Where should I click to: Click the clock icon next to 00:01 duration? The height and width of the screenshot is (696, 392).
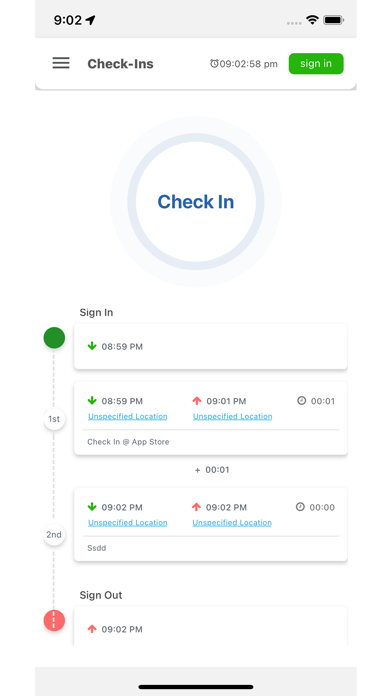coord(301,401)
